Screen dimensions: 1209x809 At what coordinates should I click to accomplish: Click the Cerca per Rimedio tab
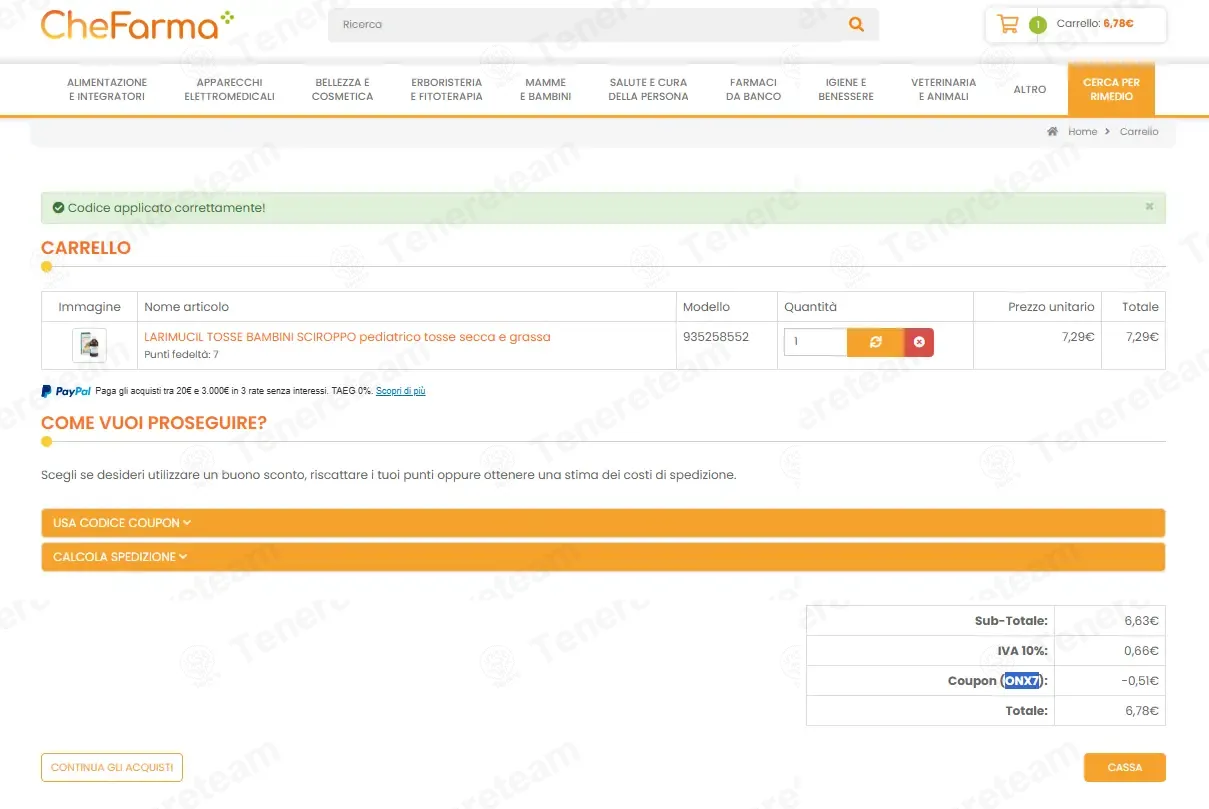point(1111,90)
